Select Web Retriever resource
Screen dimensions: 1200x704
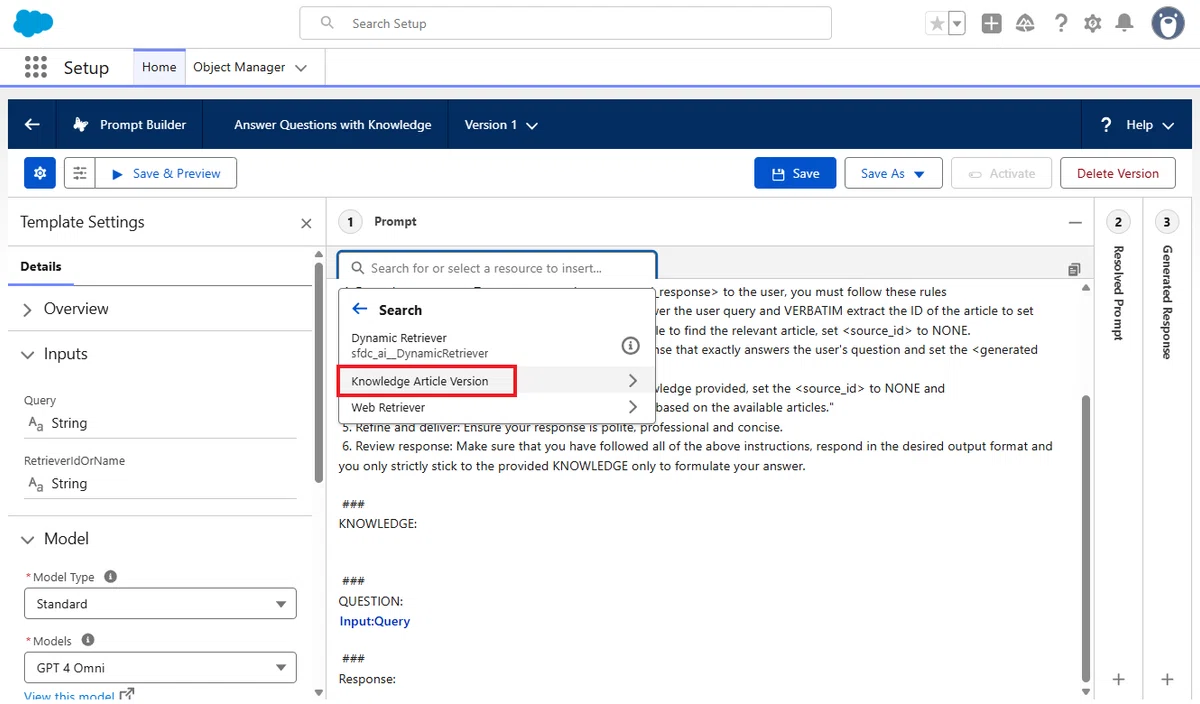point(496,407)
